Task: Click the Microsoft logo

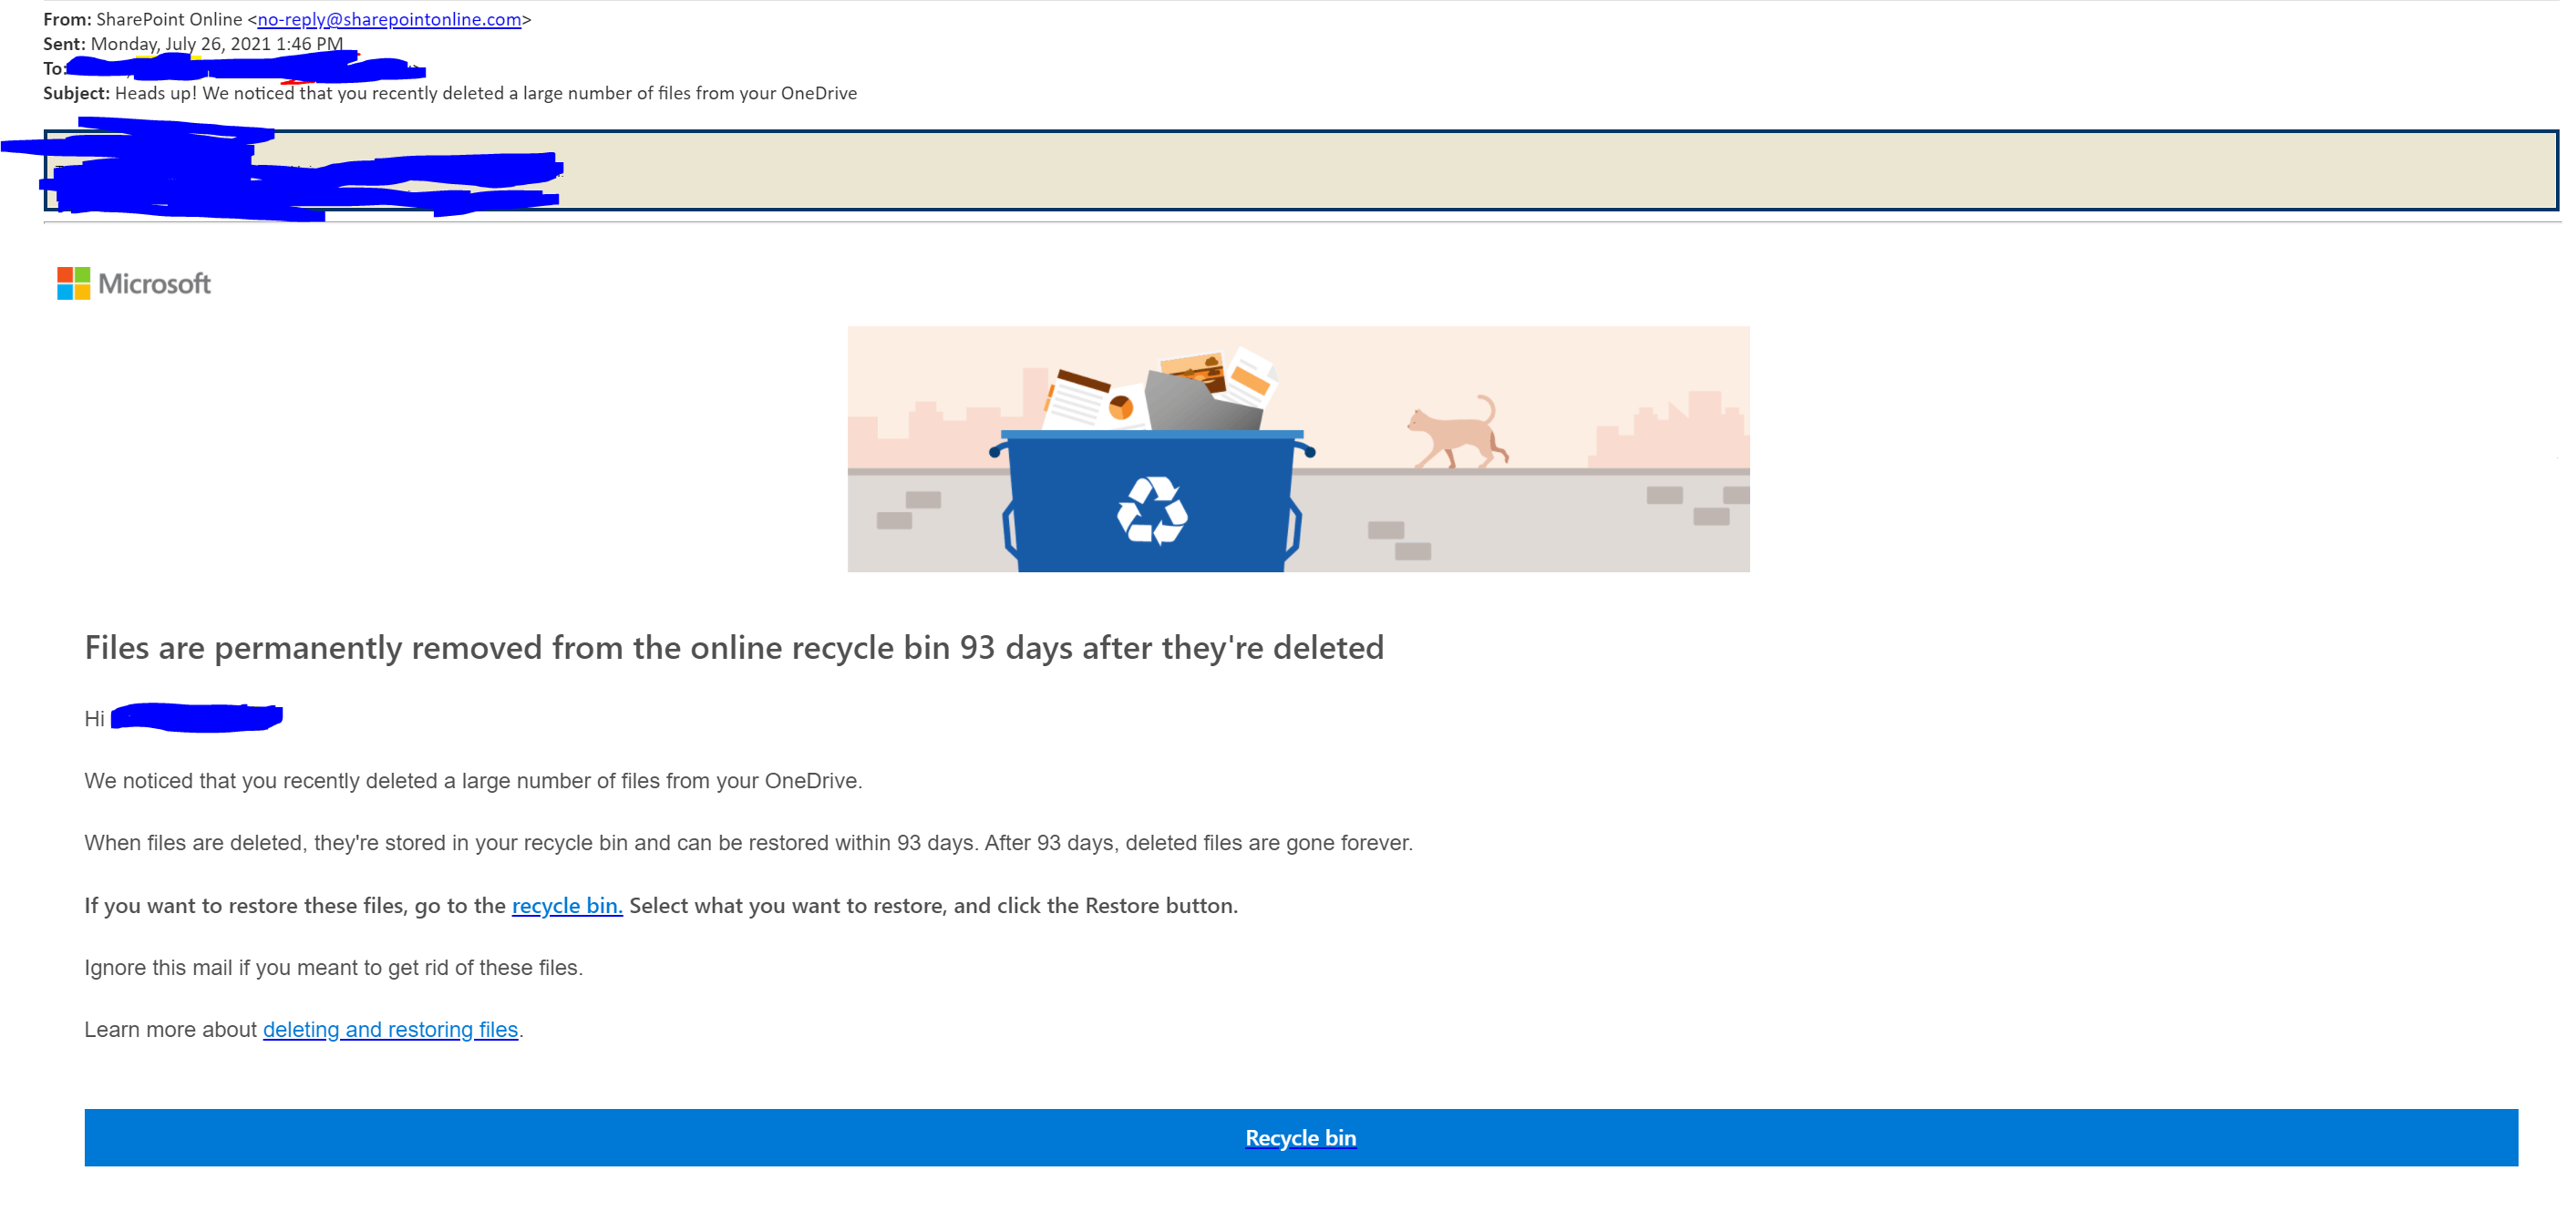Action: 73,283
